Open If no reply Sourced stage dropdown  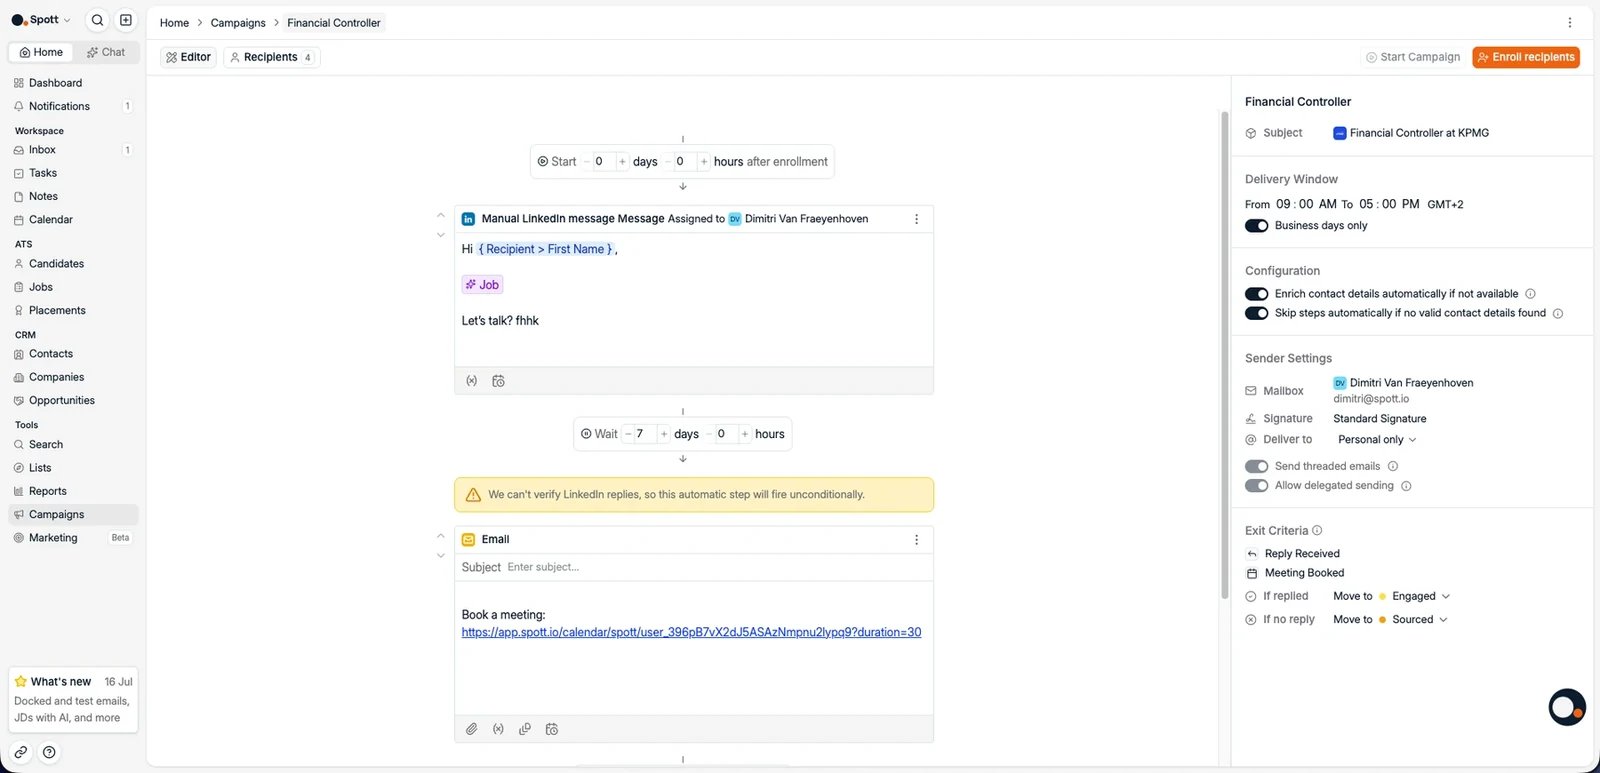[x=1413, y=620]
